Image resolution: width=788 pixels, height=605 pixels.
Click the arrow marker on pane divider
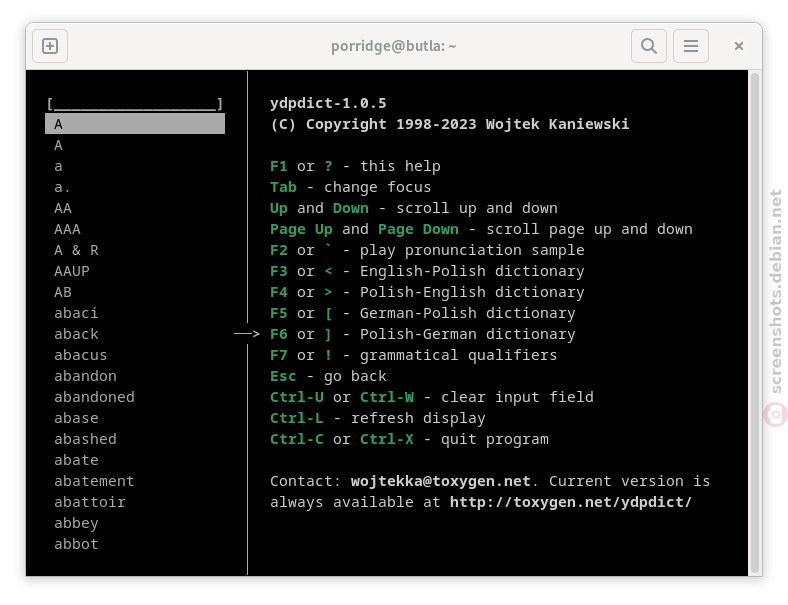247,334
